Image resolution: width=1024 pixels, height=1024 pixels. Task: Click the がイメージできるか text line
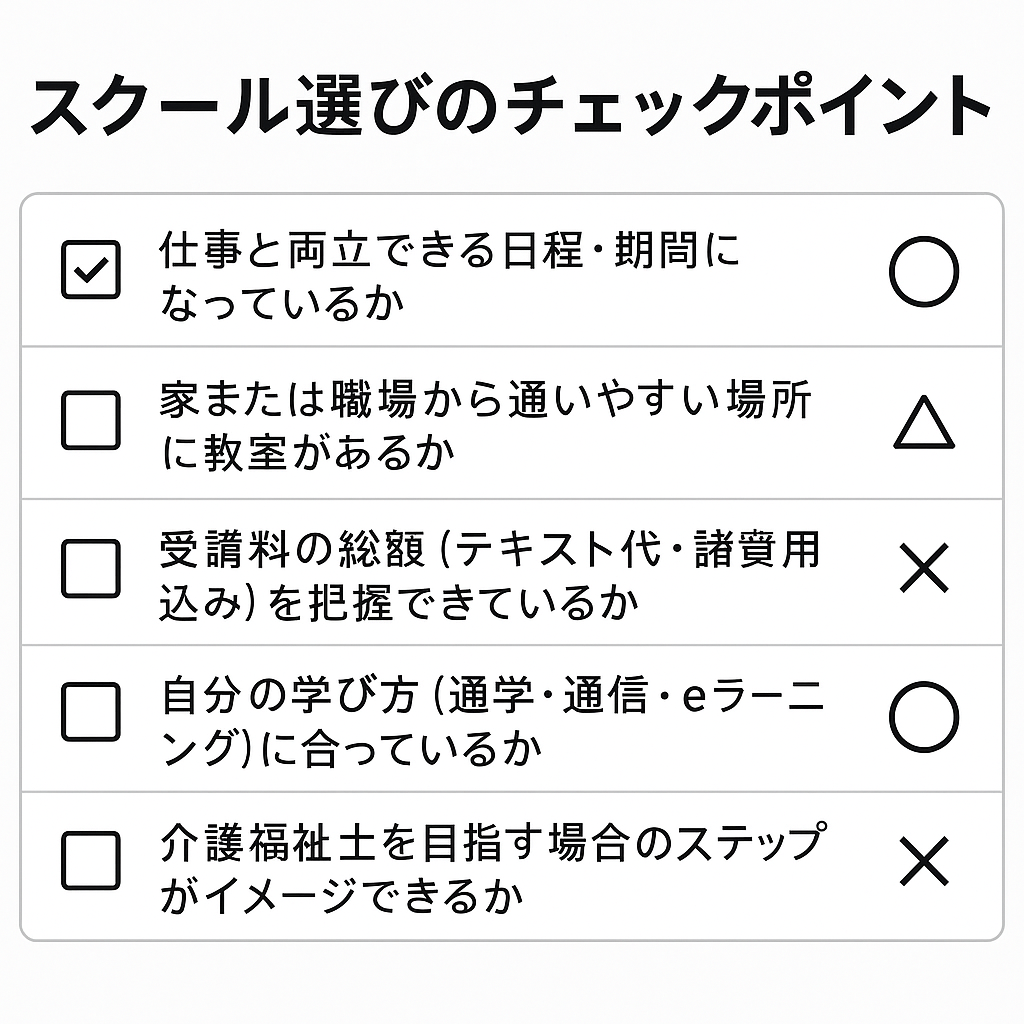click(x=341, y=895)
